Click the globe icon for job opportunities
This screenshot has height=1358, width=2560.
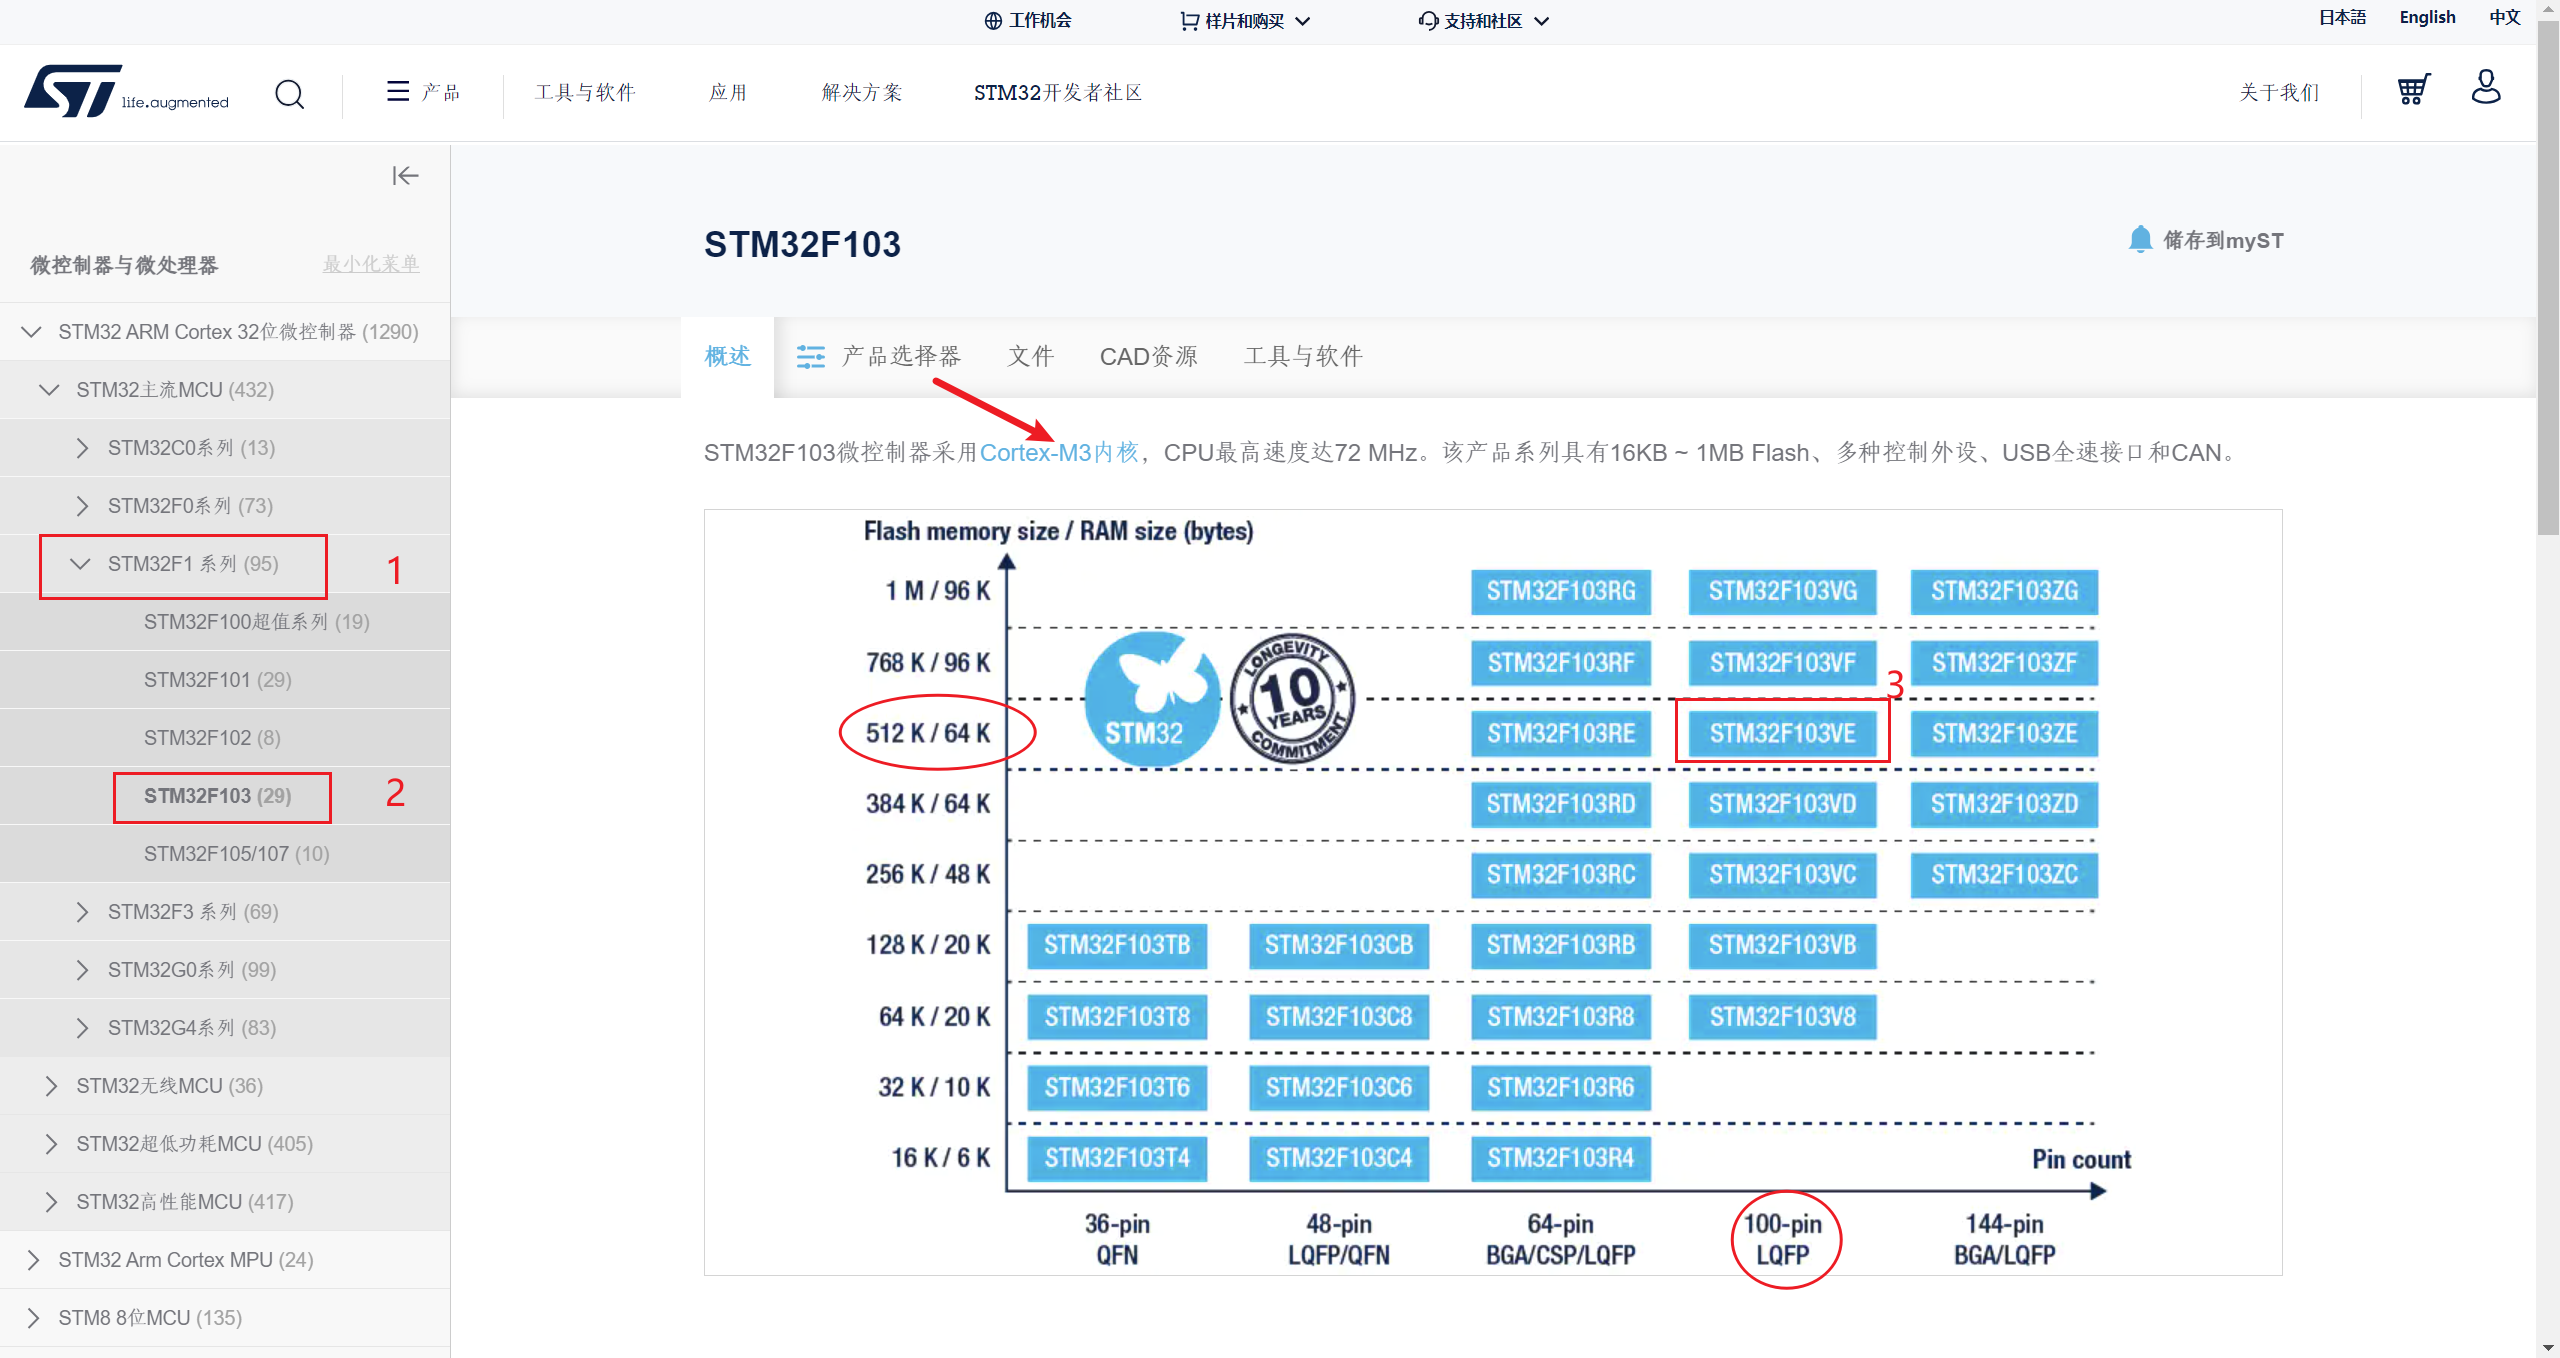coord(993,21)
